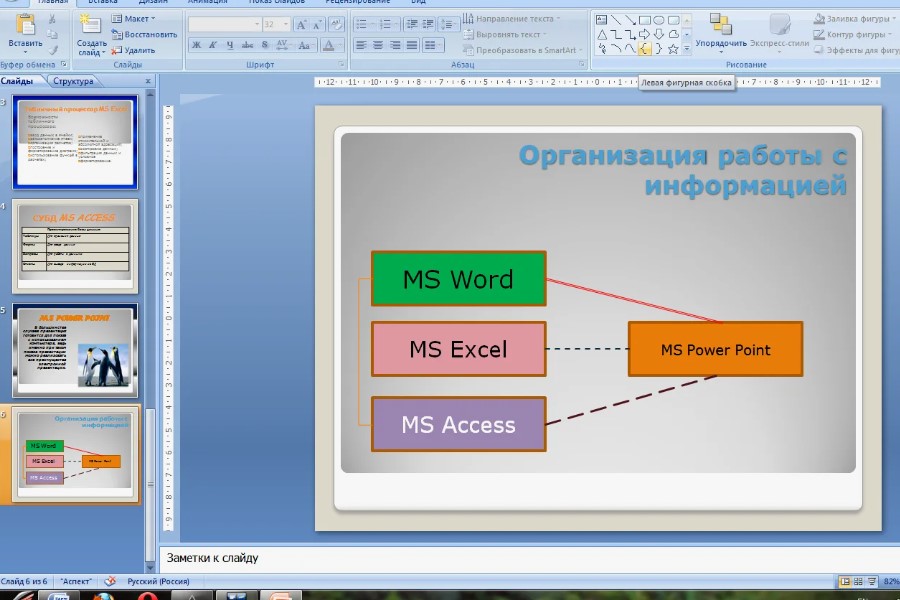Pick the five-point star shape

673,48
